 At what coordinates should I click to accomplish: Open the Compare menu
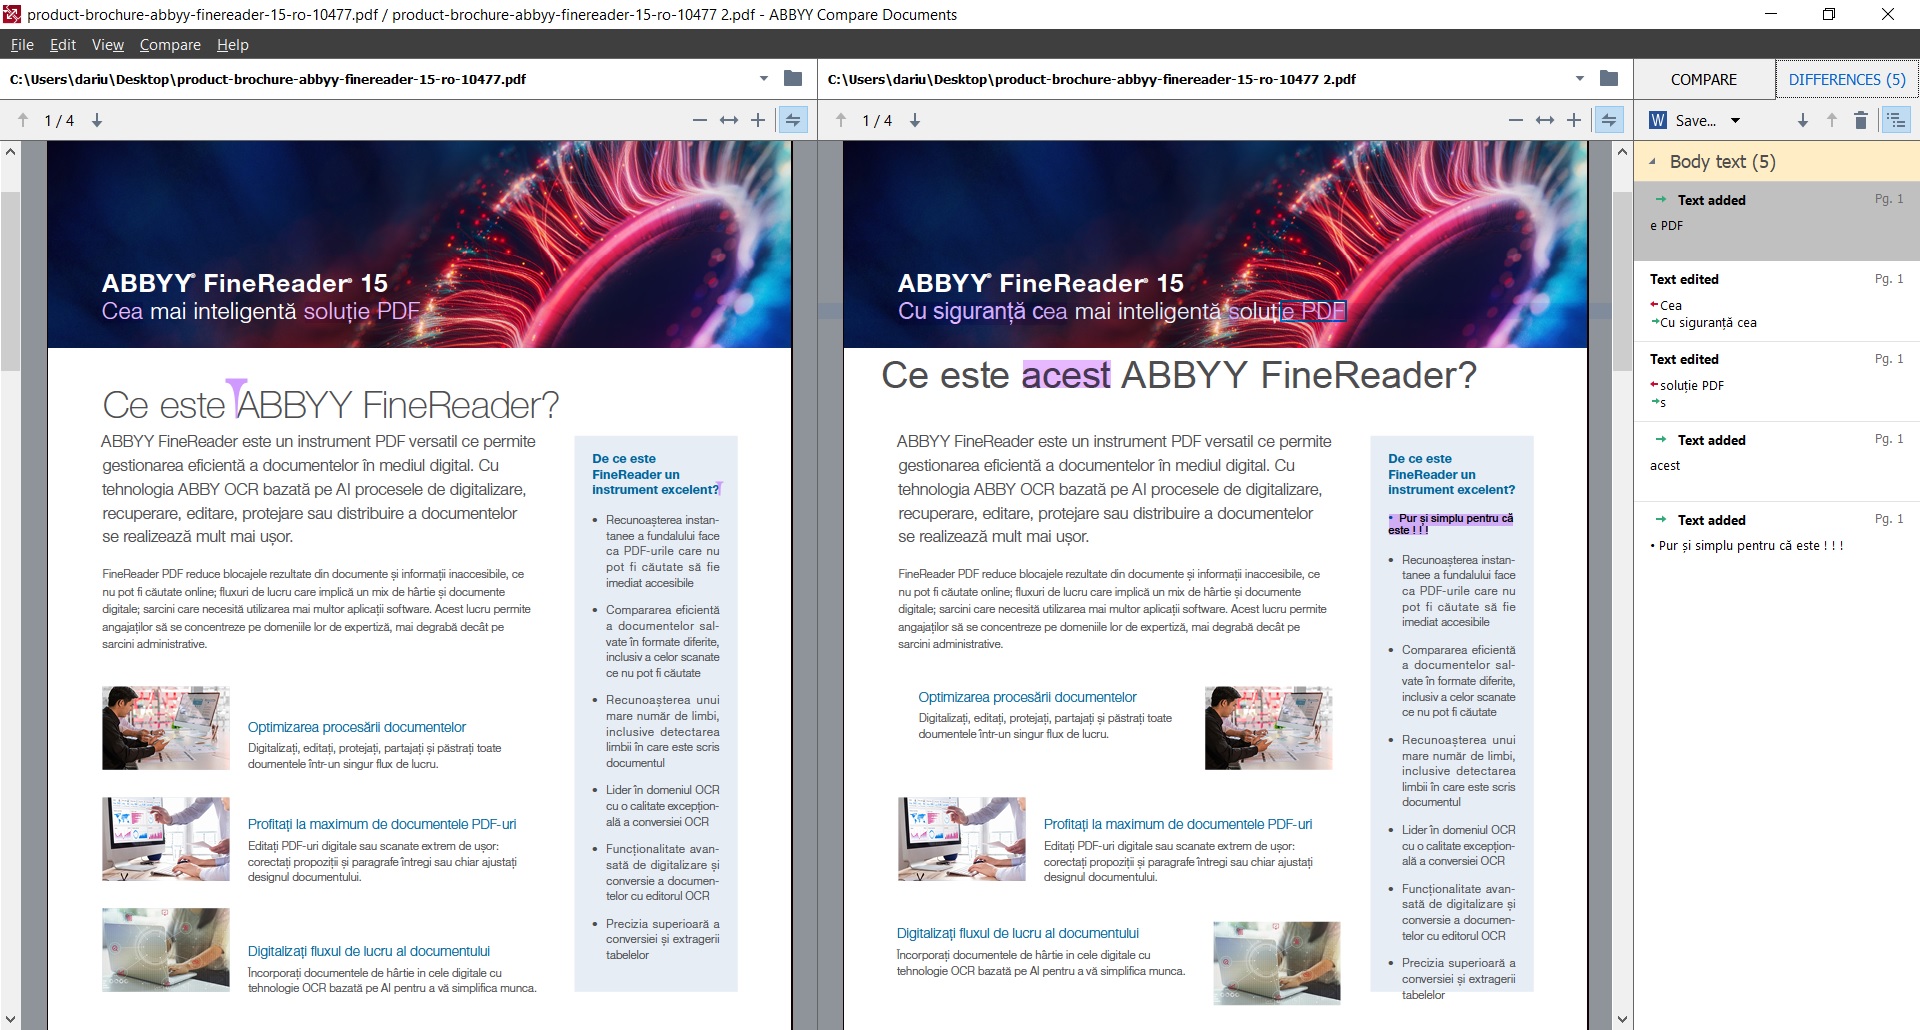pyautogui.click(x=170, y=45)
